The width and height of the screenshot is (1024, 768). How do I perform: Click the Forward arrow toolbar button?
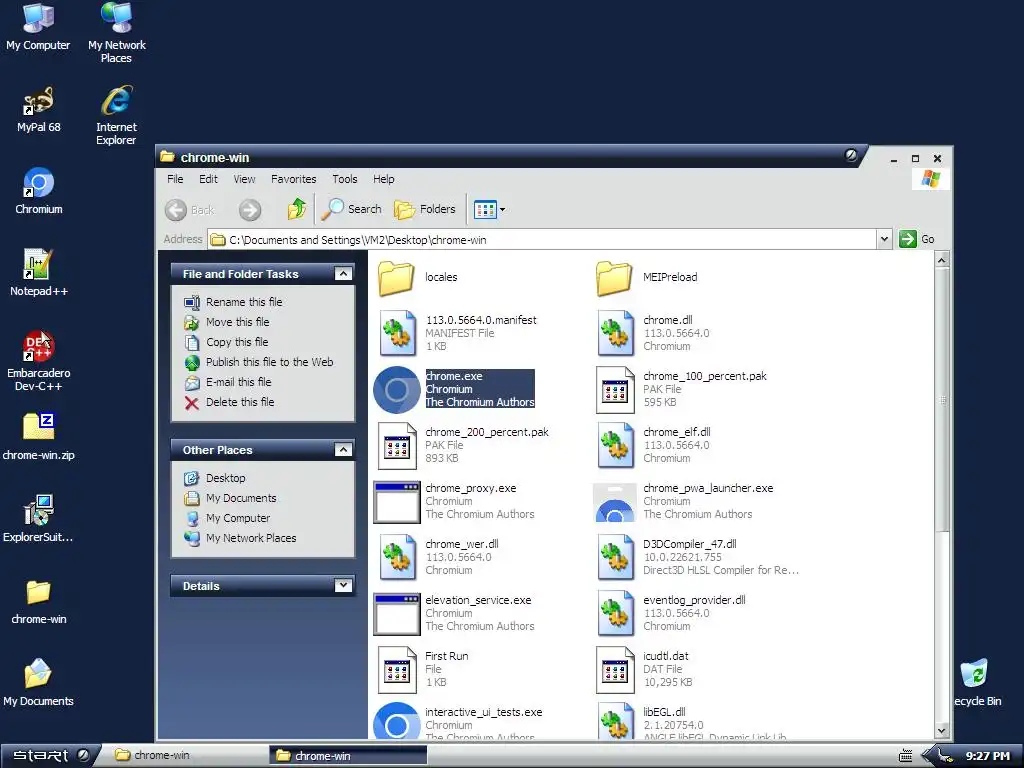249,210
